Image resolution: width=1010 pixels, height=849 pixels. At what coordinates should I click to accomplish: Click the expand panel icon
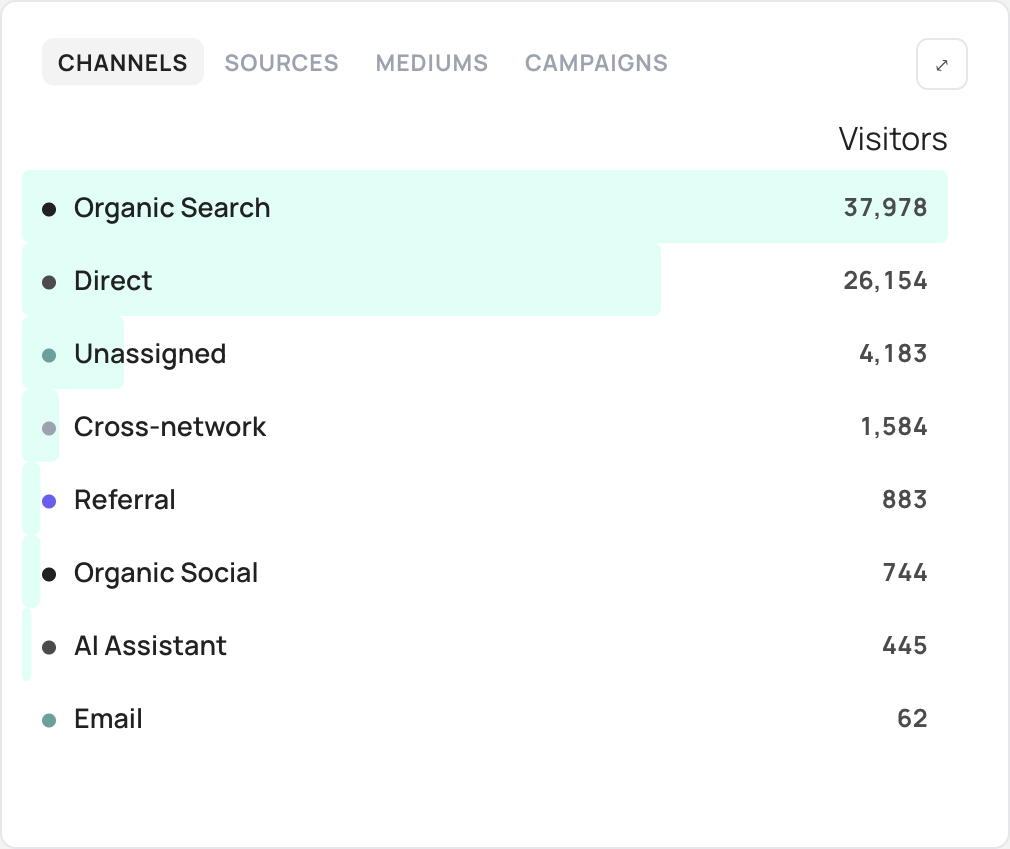click(x=941, y=64)
